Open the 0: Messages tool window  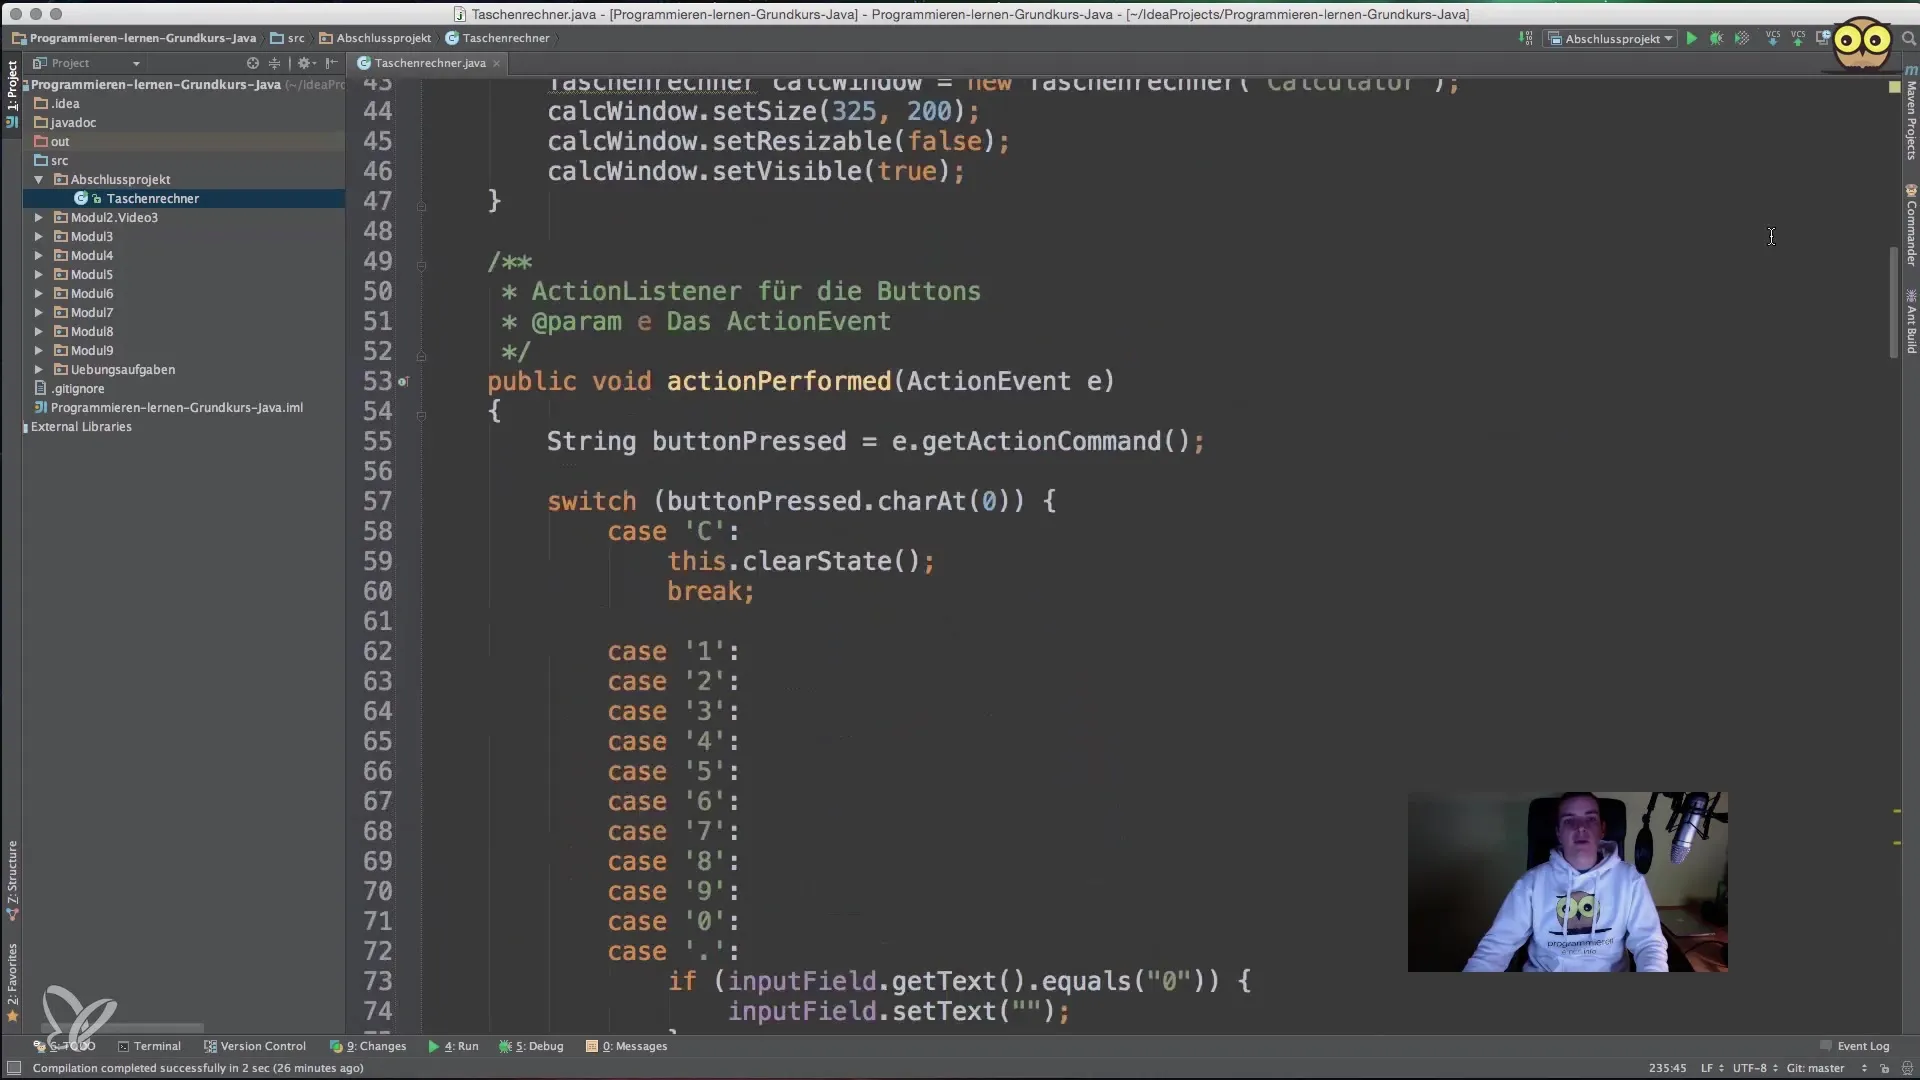(x=626, y=1046)
